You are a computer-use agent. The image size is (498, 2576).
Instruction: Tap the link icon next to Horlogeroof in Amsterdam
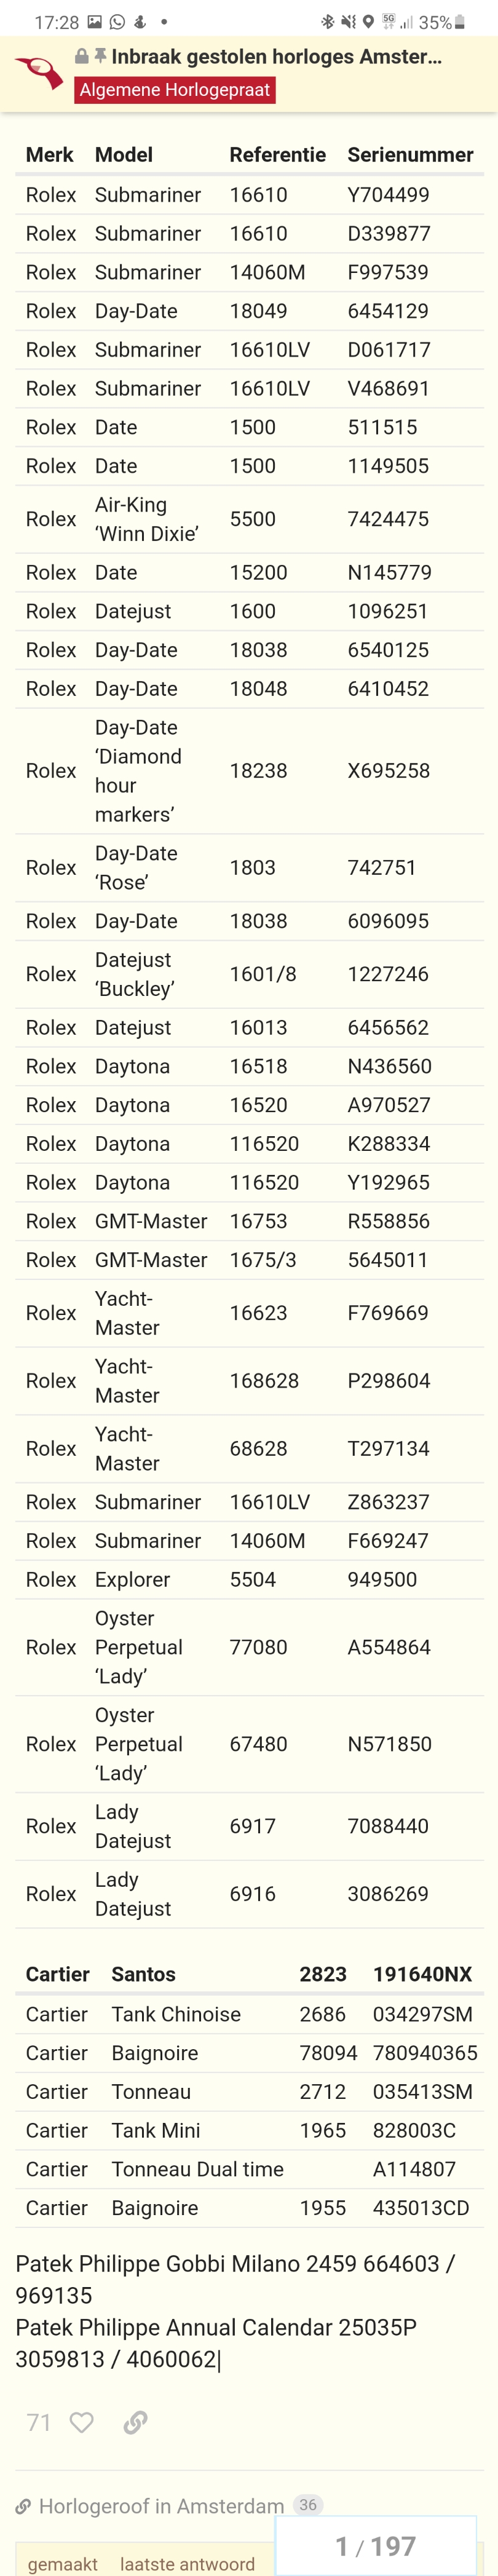[23, 2505]
